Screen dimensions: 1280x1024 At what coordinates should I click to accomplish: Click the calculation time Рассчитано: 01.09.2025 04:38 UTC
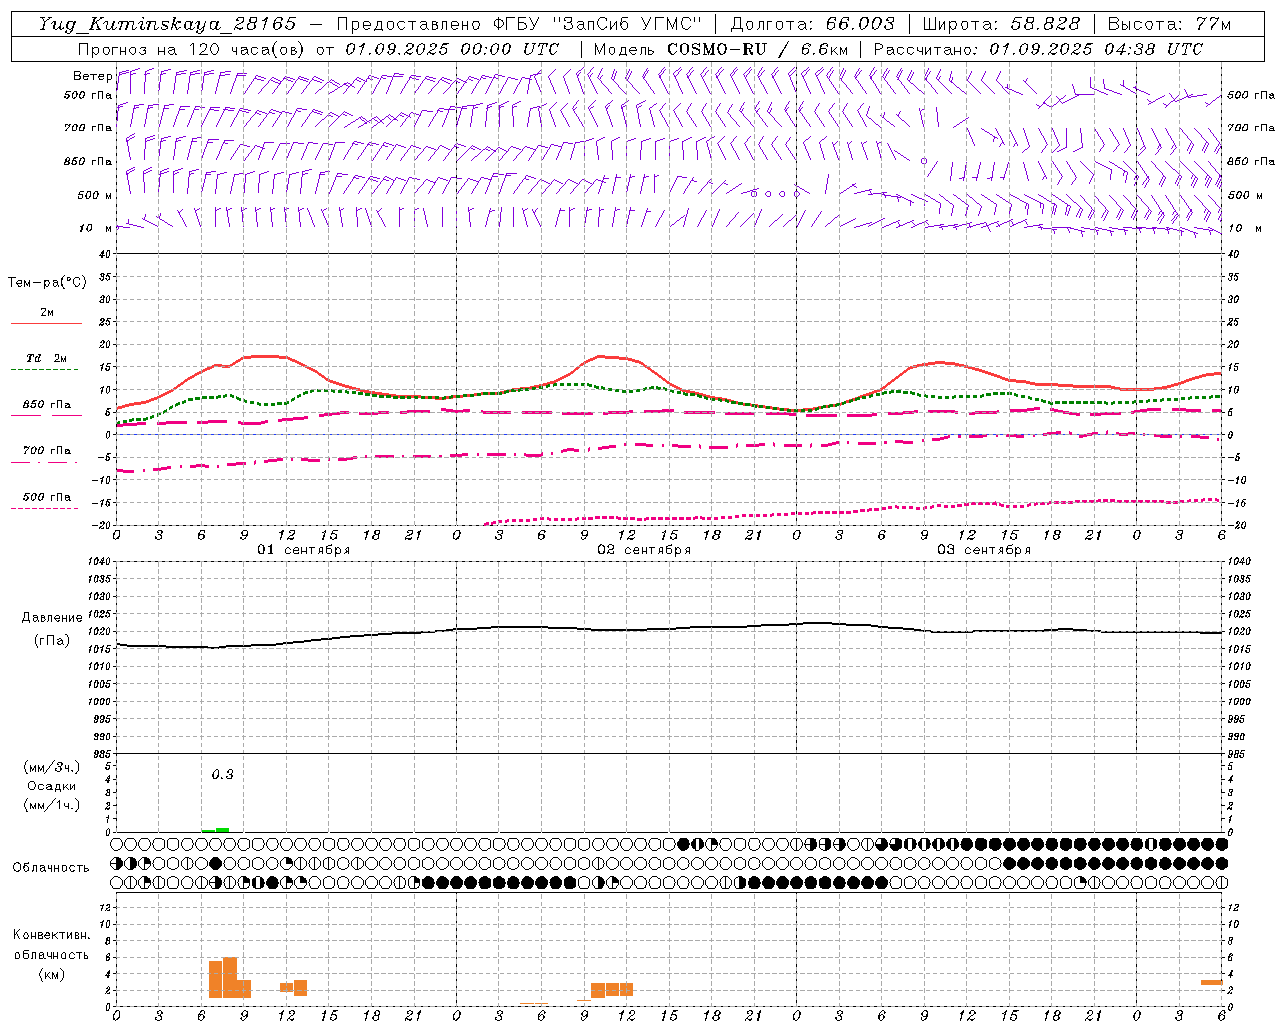(1038, 49)
